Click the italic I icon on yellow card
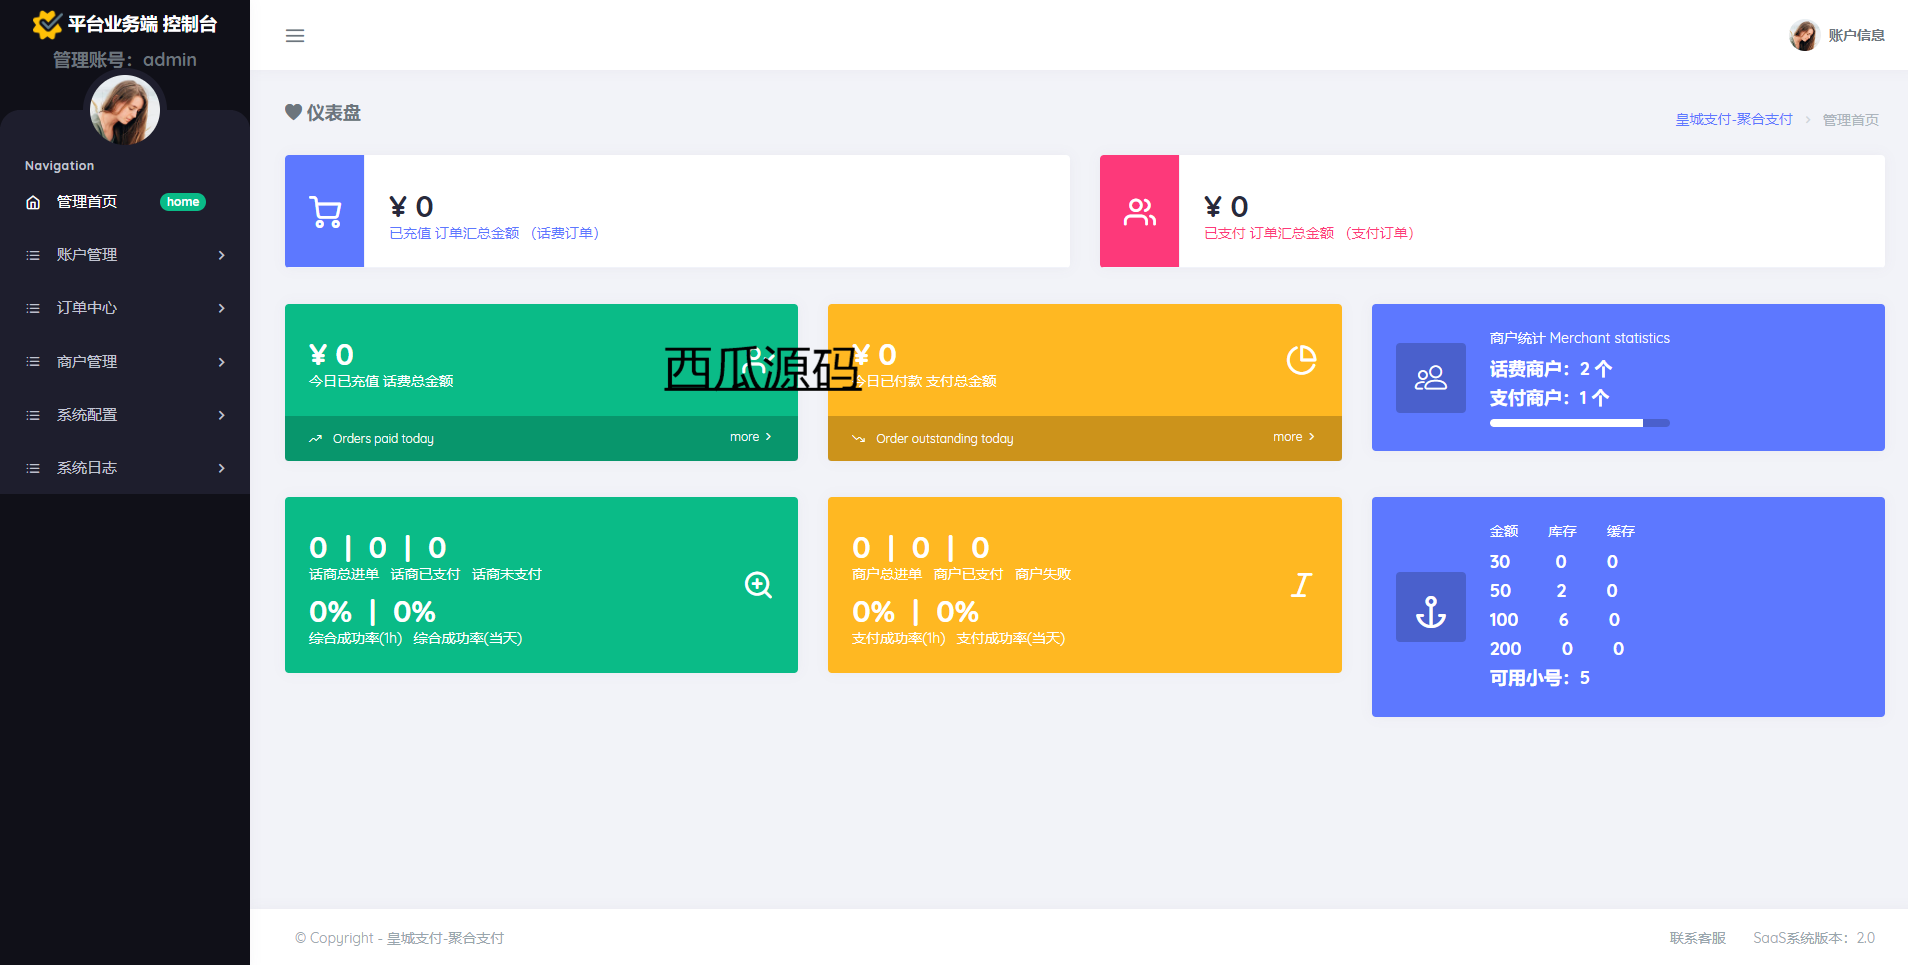Viewport: 1908px width, 965px height. coord(1301,585)
